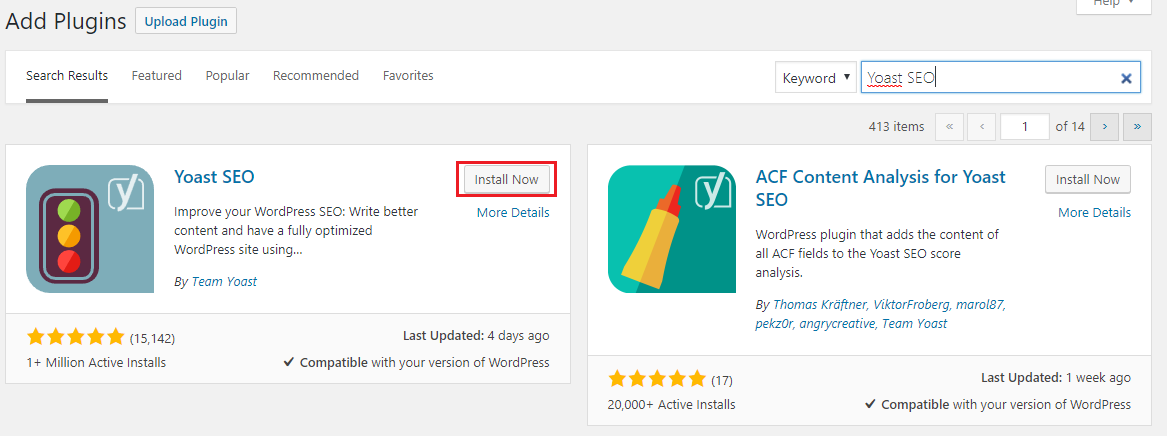This screenshot has height=436, width=1167.
Task: Open the Keyword search type dropdown
Action: (x=816, y=77)
